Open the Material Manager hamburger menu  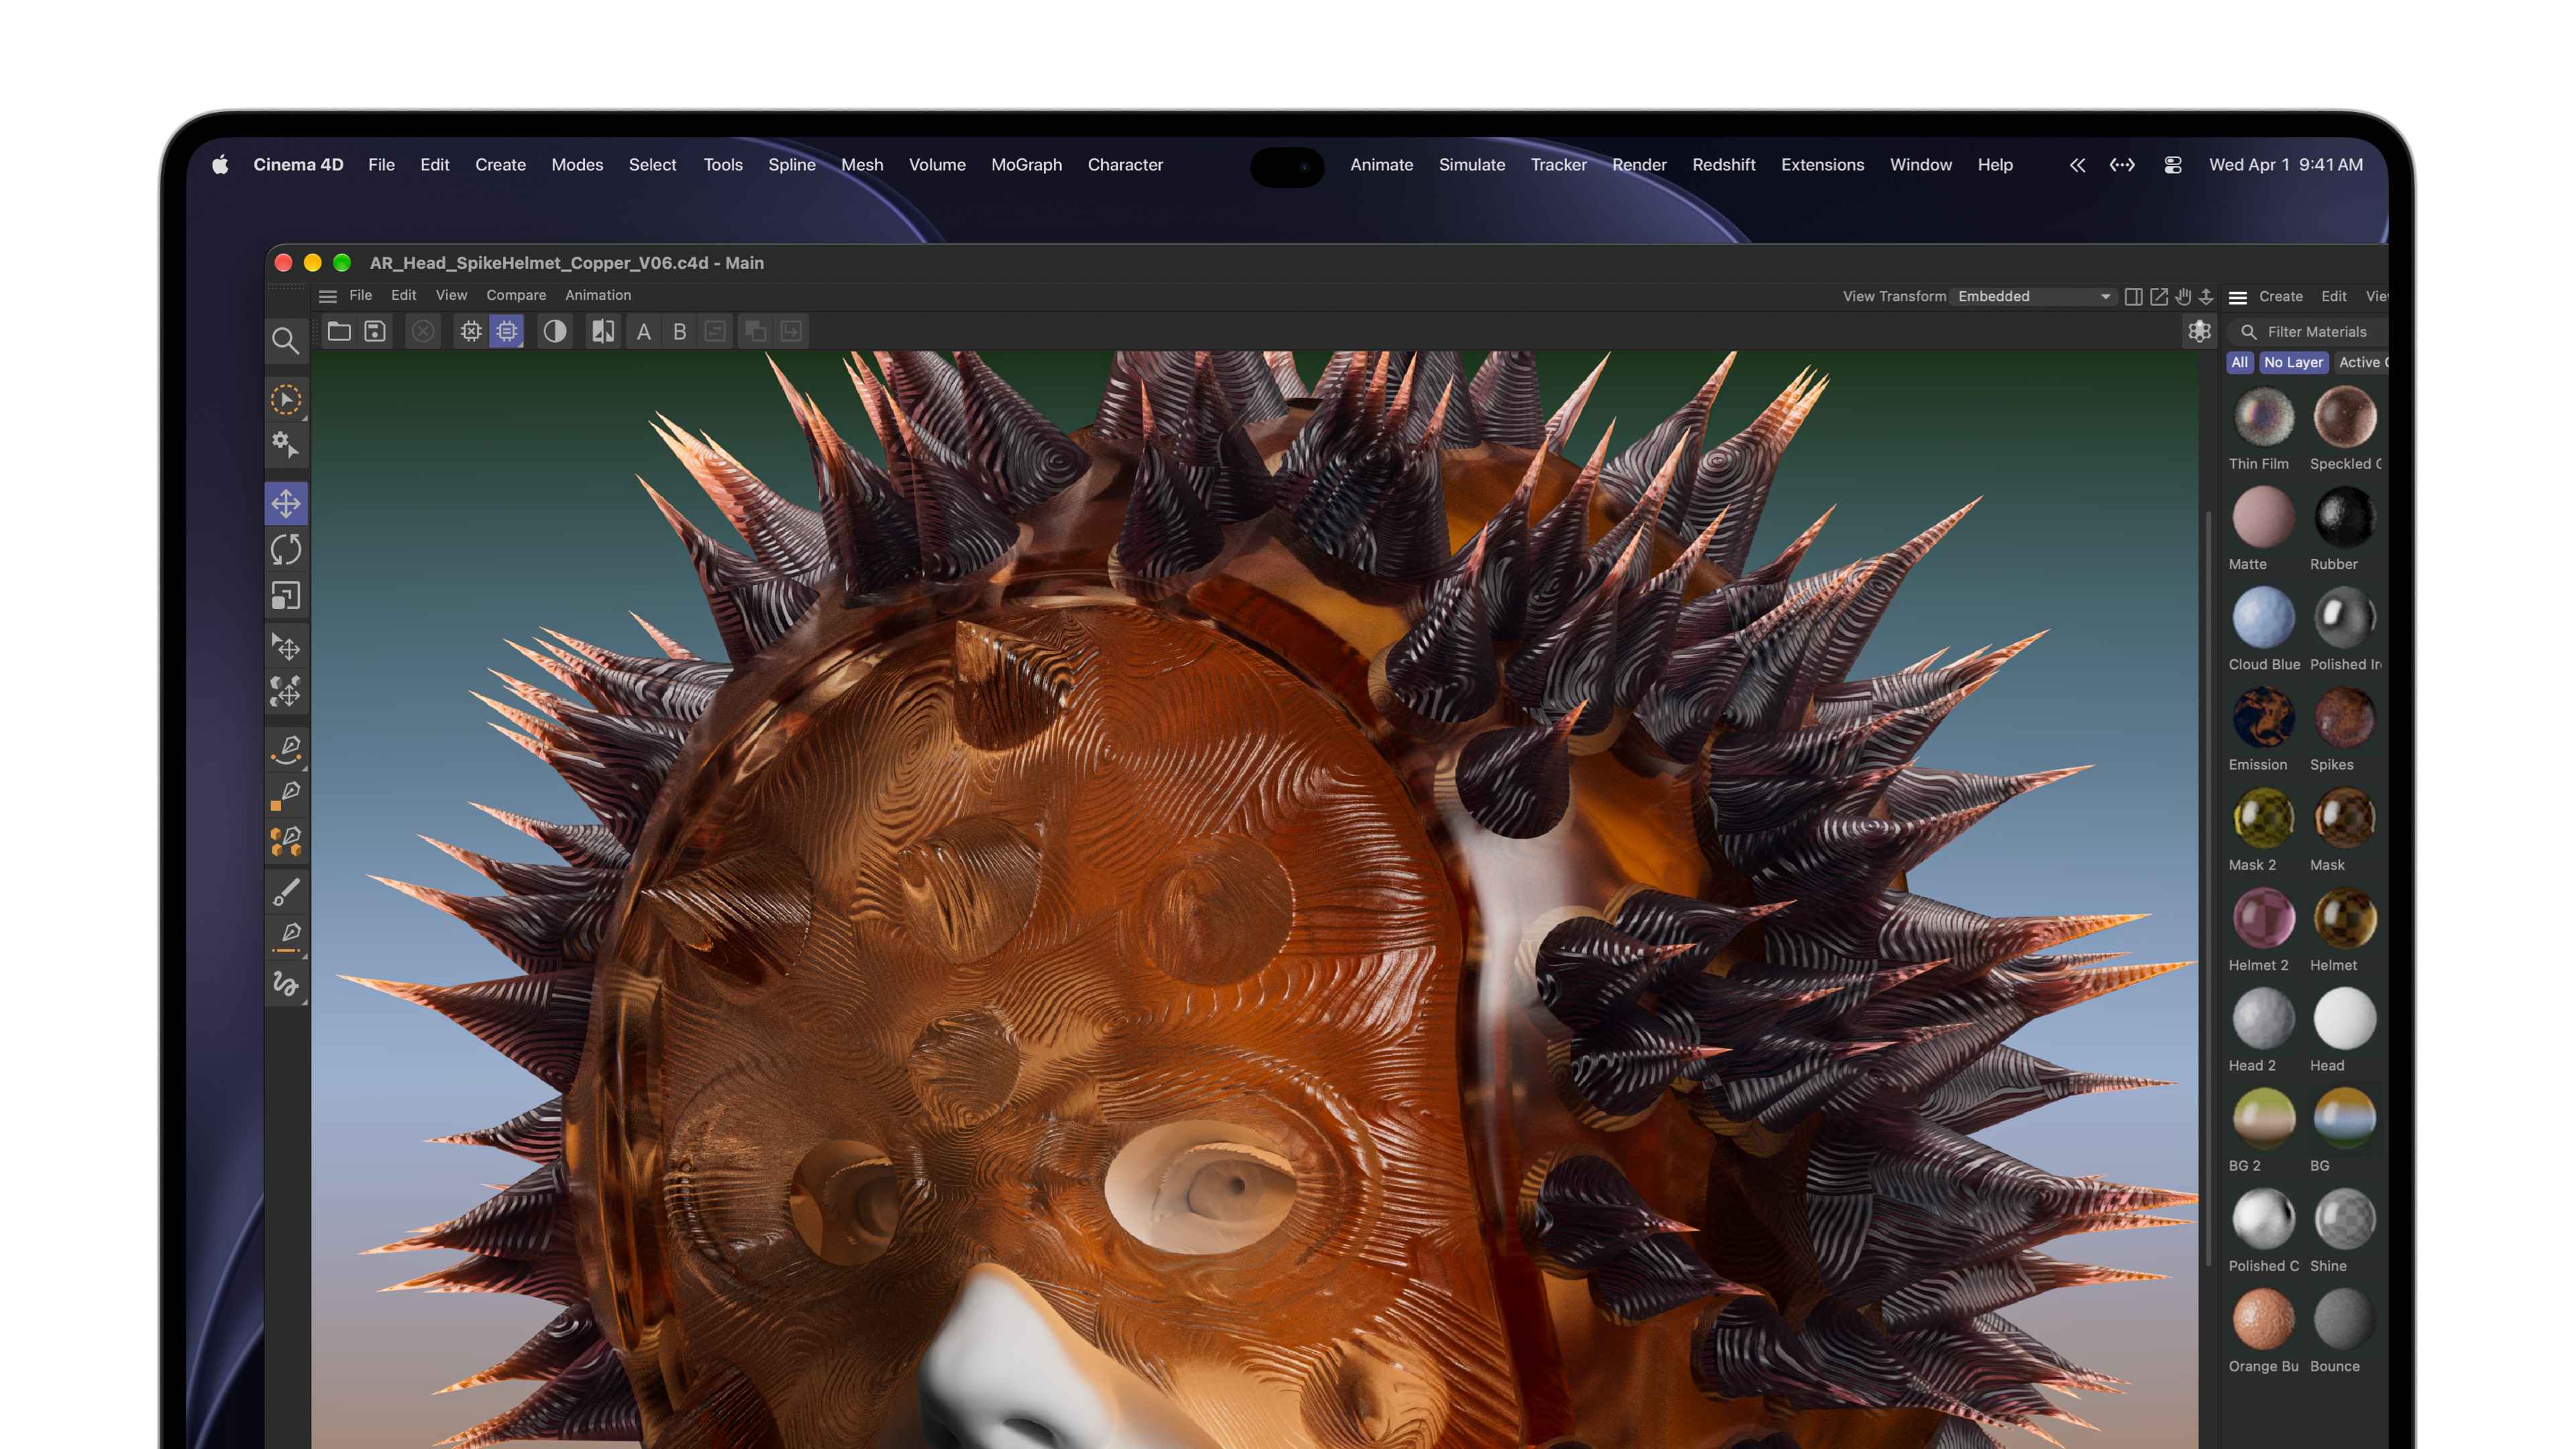pos(2238,297)
